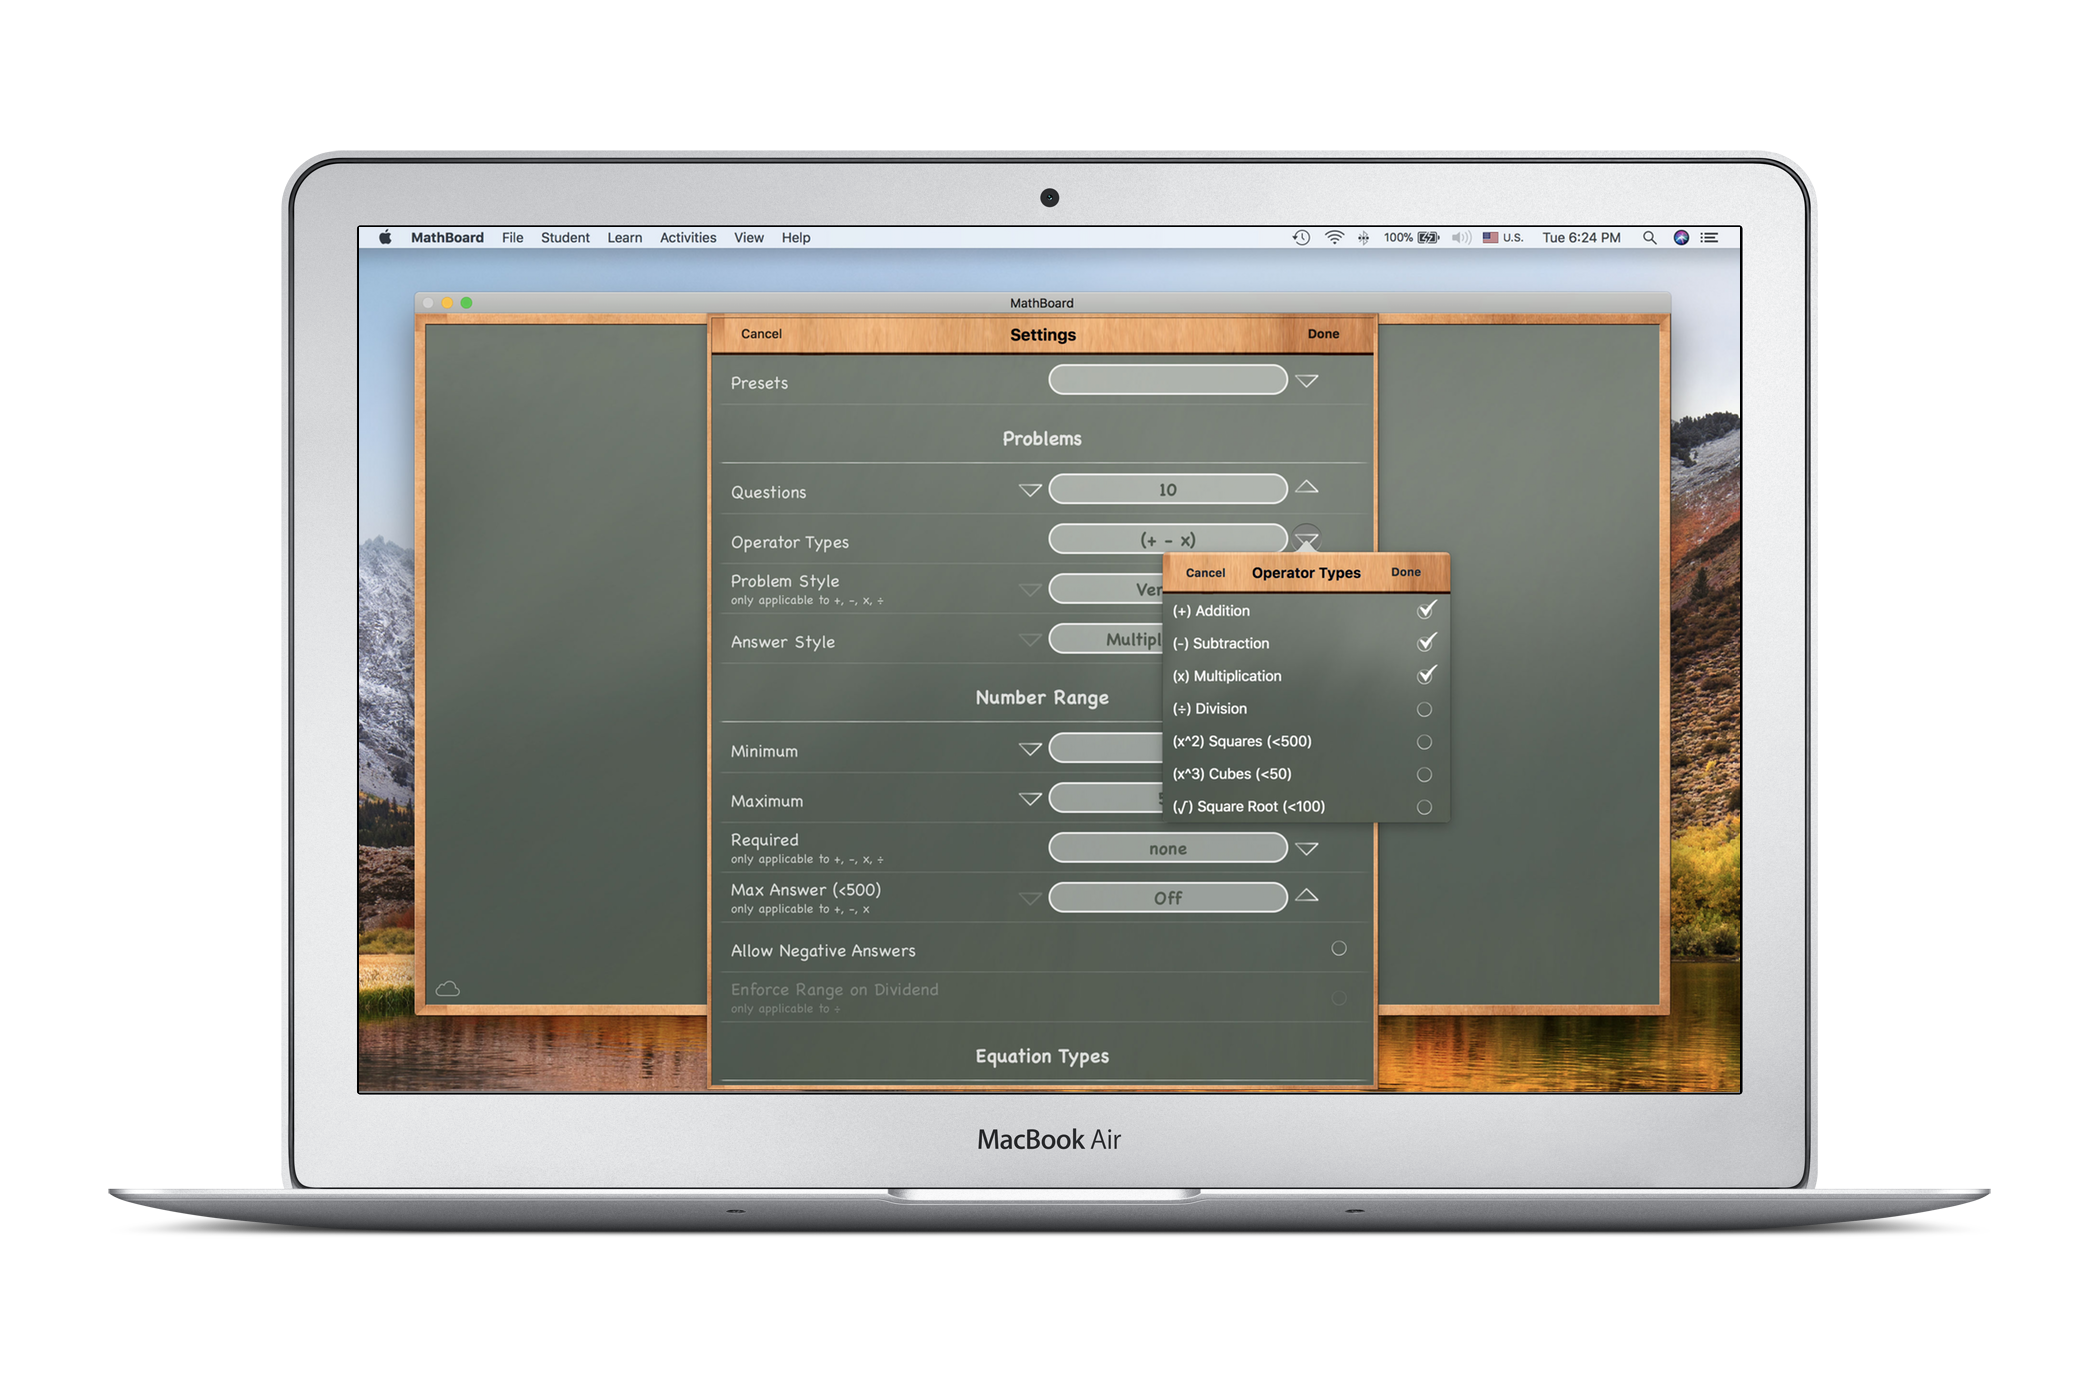
Task: Click Answer Style left arrow
Action: (1030, 640)
